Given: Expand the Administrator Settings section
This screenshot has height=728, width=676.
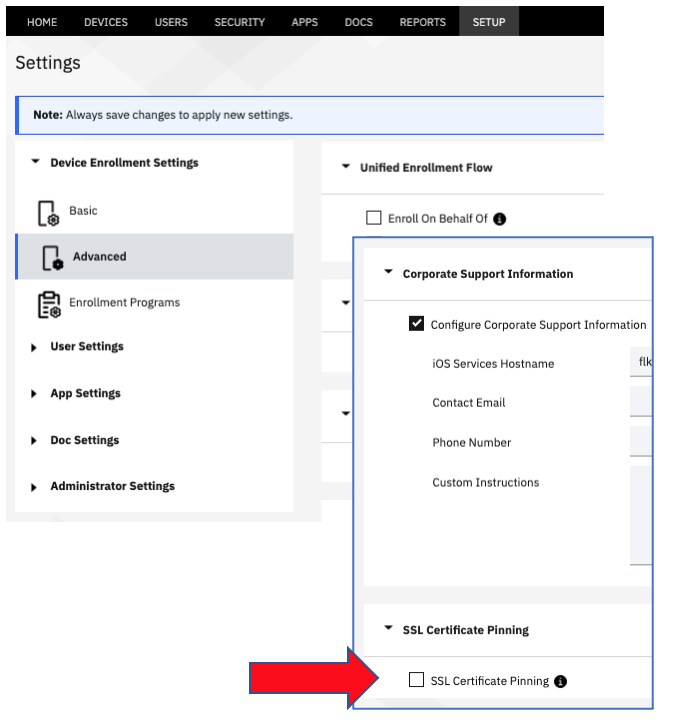Looking at the screenshot, I should click(33, 487).
